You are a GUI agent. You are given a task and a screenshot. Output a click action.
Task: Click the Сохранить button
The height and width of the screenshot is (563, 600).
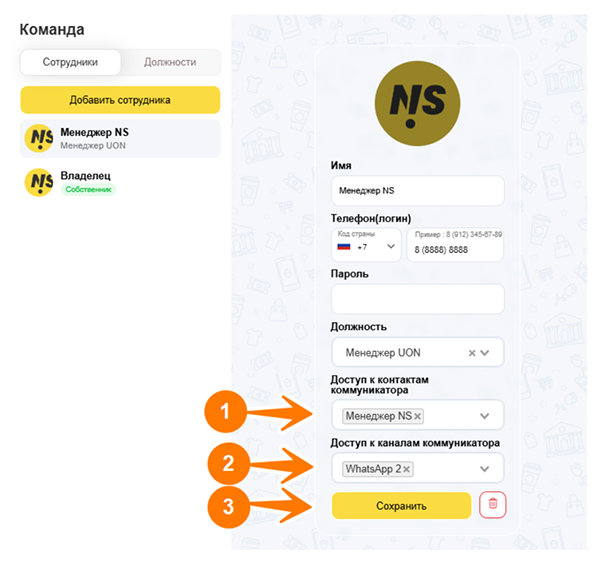coord(401,506)
